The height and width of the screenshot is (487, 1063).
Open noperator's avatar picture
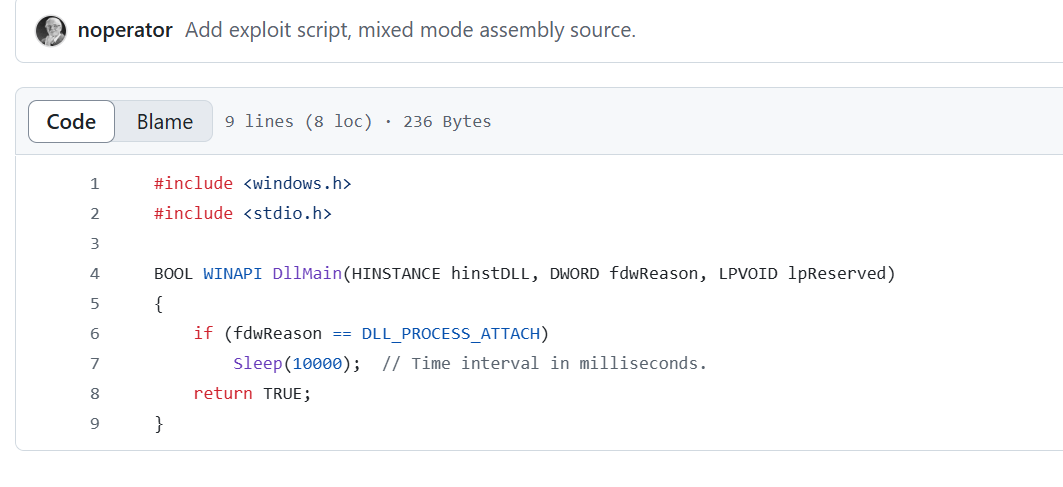(52, 31)
